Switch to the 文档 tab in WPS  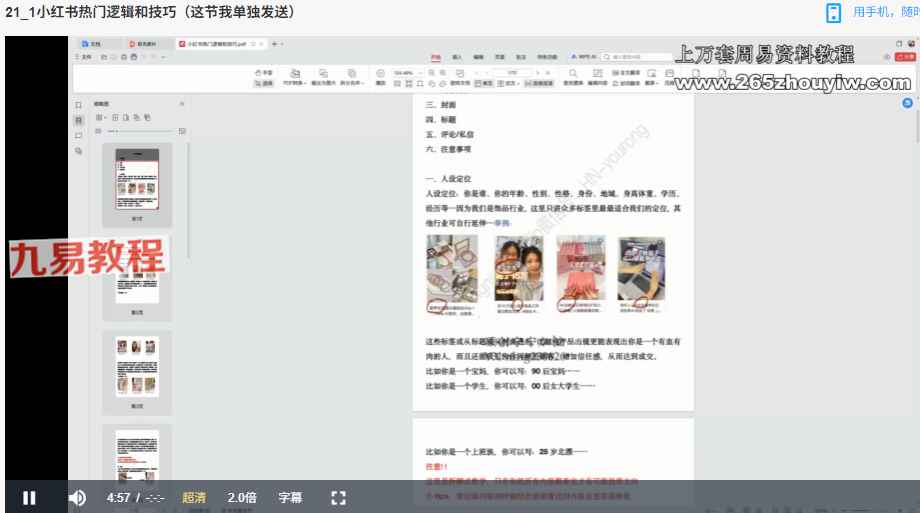pyautogui.click(x=92, y=44)
